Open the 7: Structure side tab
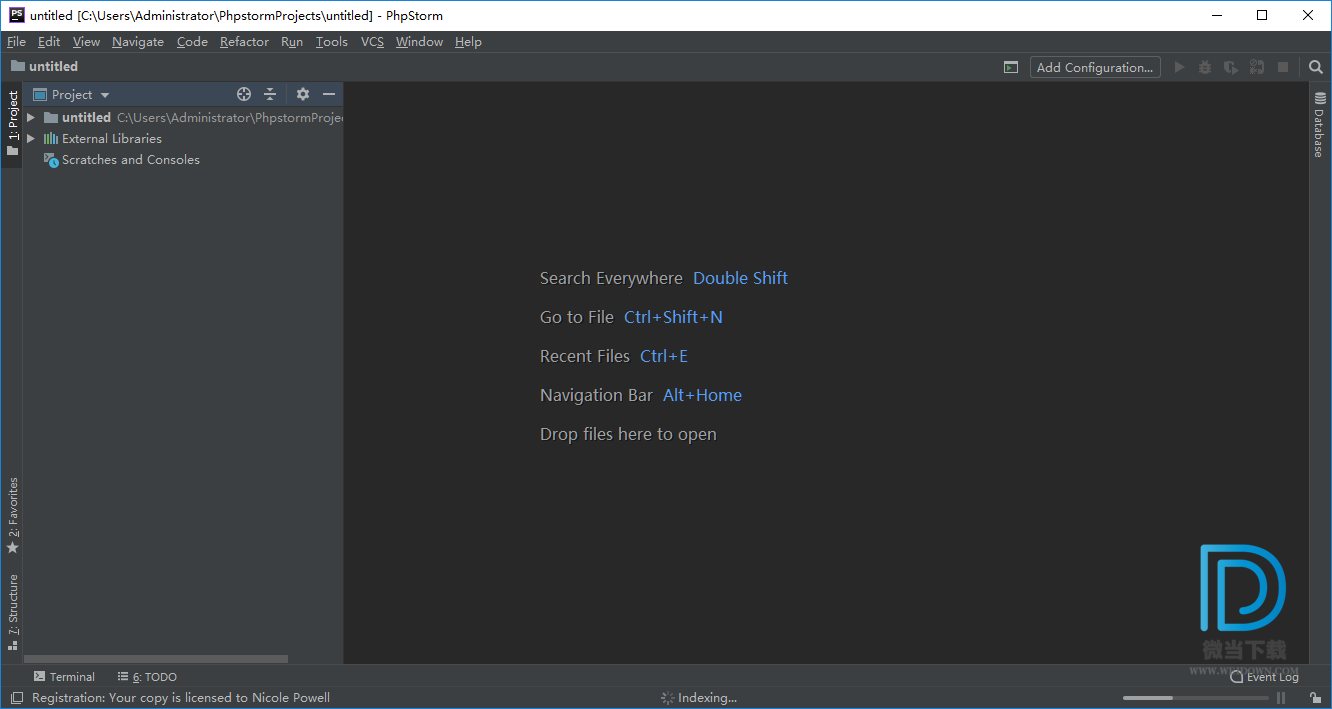1332x709 pixels. click(x=12, y=612)
